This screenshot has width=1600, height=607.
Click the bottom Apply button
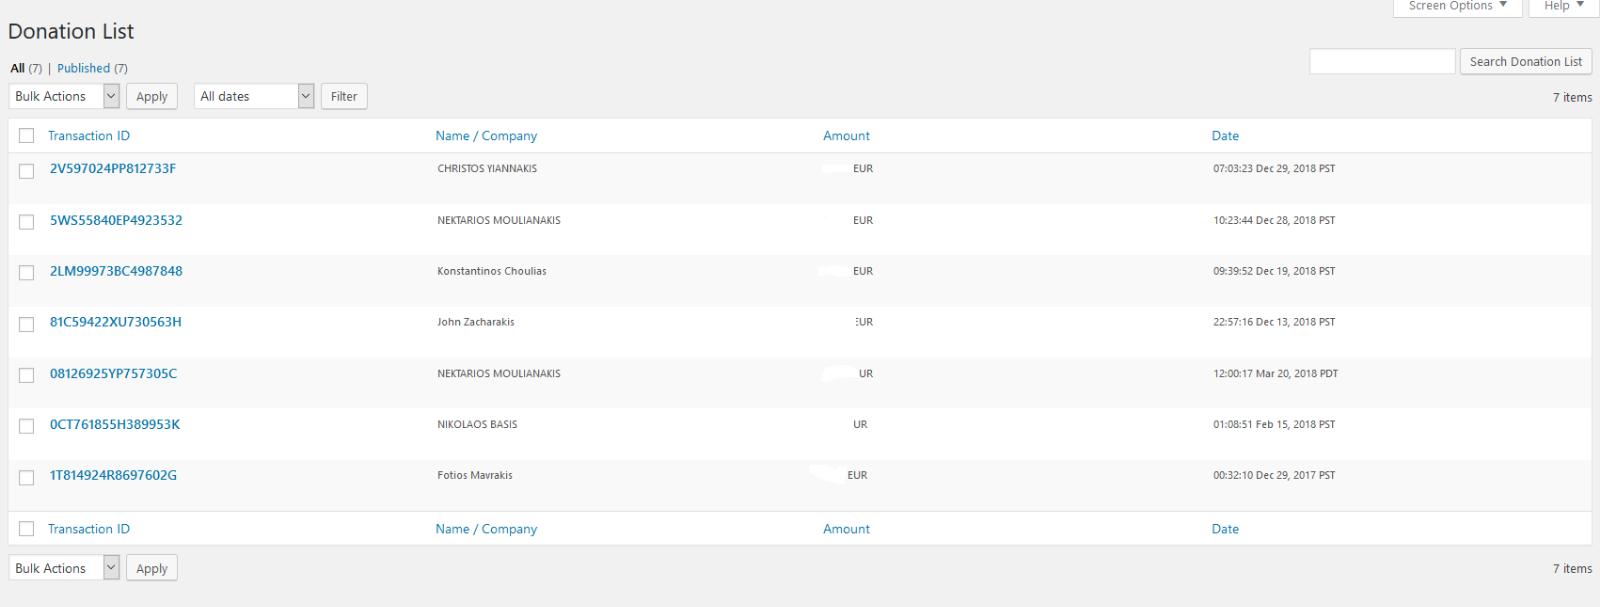152,568
